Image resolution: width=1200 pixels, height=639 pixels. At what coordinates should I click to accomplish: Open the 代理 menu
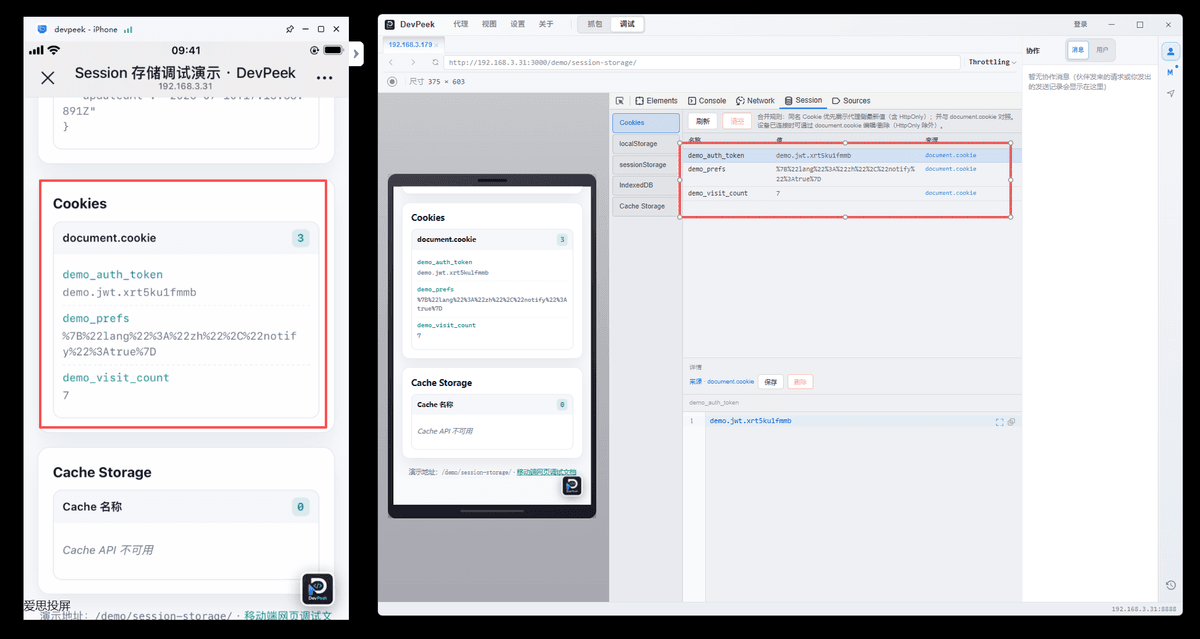(x=460, y=24)
